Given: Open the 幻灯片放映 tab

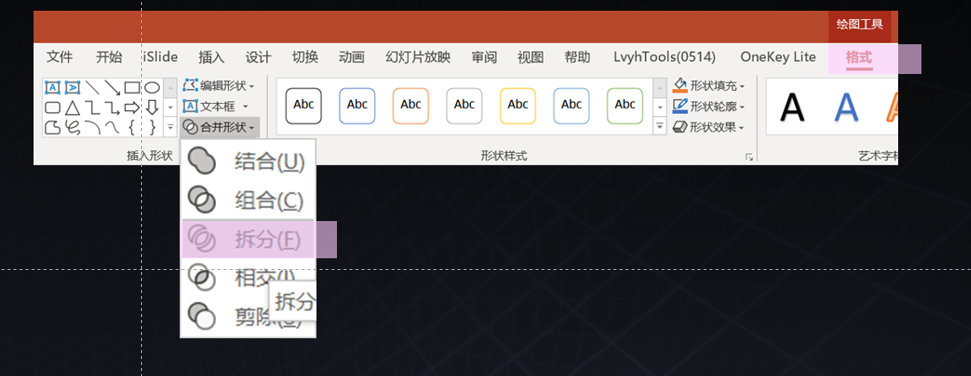Looking at the screenshot, I should pyautogui.click(x=418, y=58).
